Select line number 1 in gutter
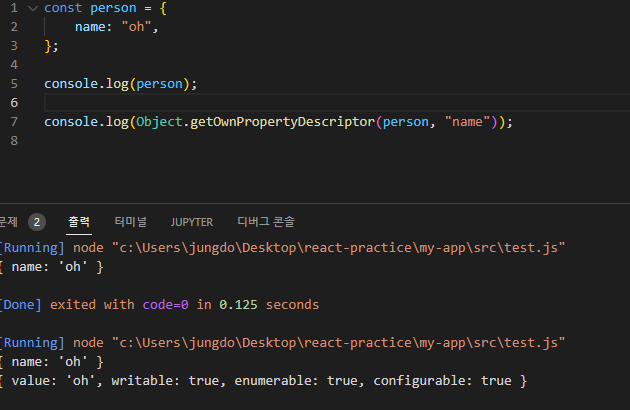The image size is (630, 410). click(14, 8)
